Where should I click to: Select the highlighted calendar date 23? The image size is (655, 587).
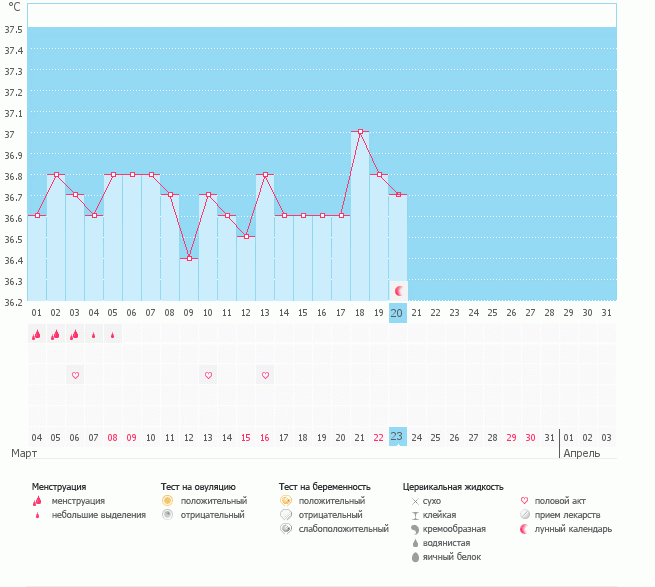point(398,437)
